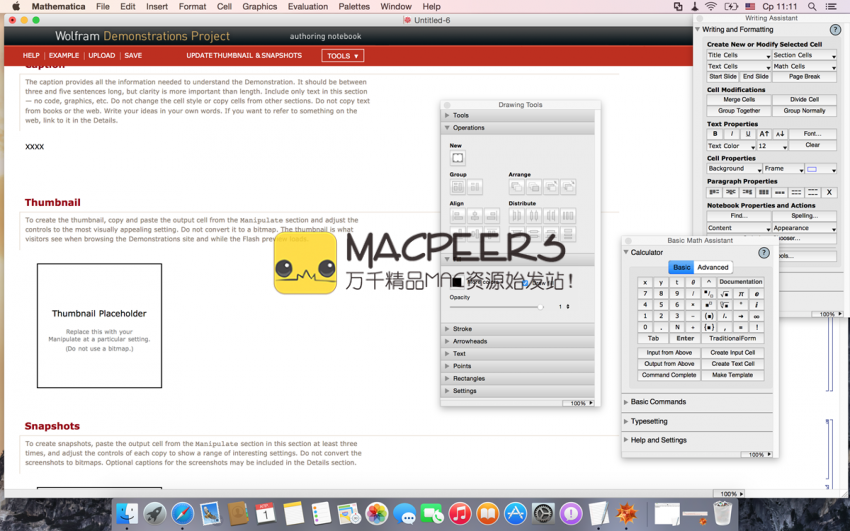Screen dimensions: 850x531
Task: Increase font size with the A-up icon
Action: click(764, 134)
